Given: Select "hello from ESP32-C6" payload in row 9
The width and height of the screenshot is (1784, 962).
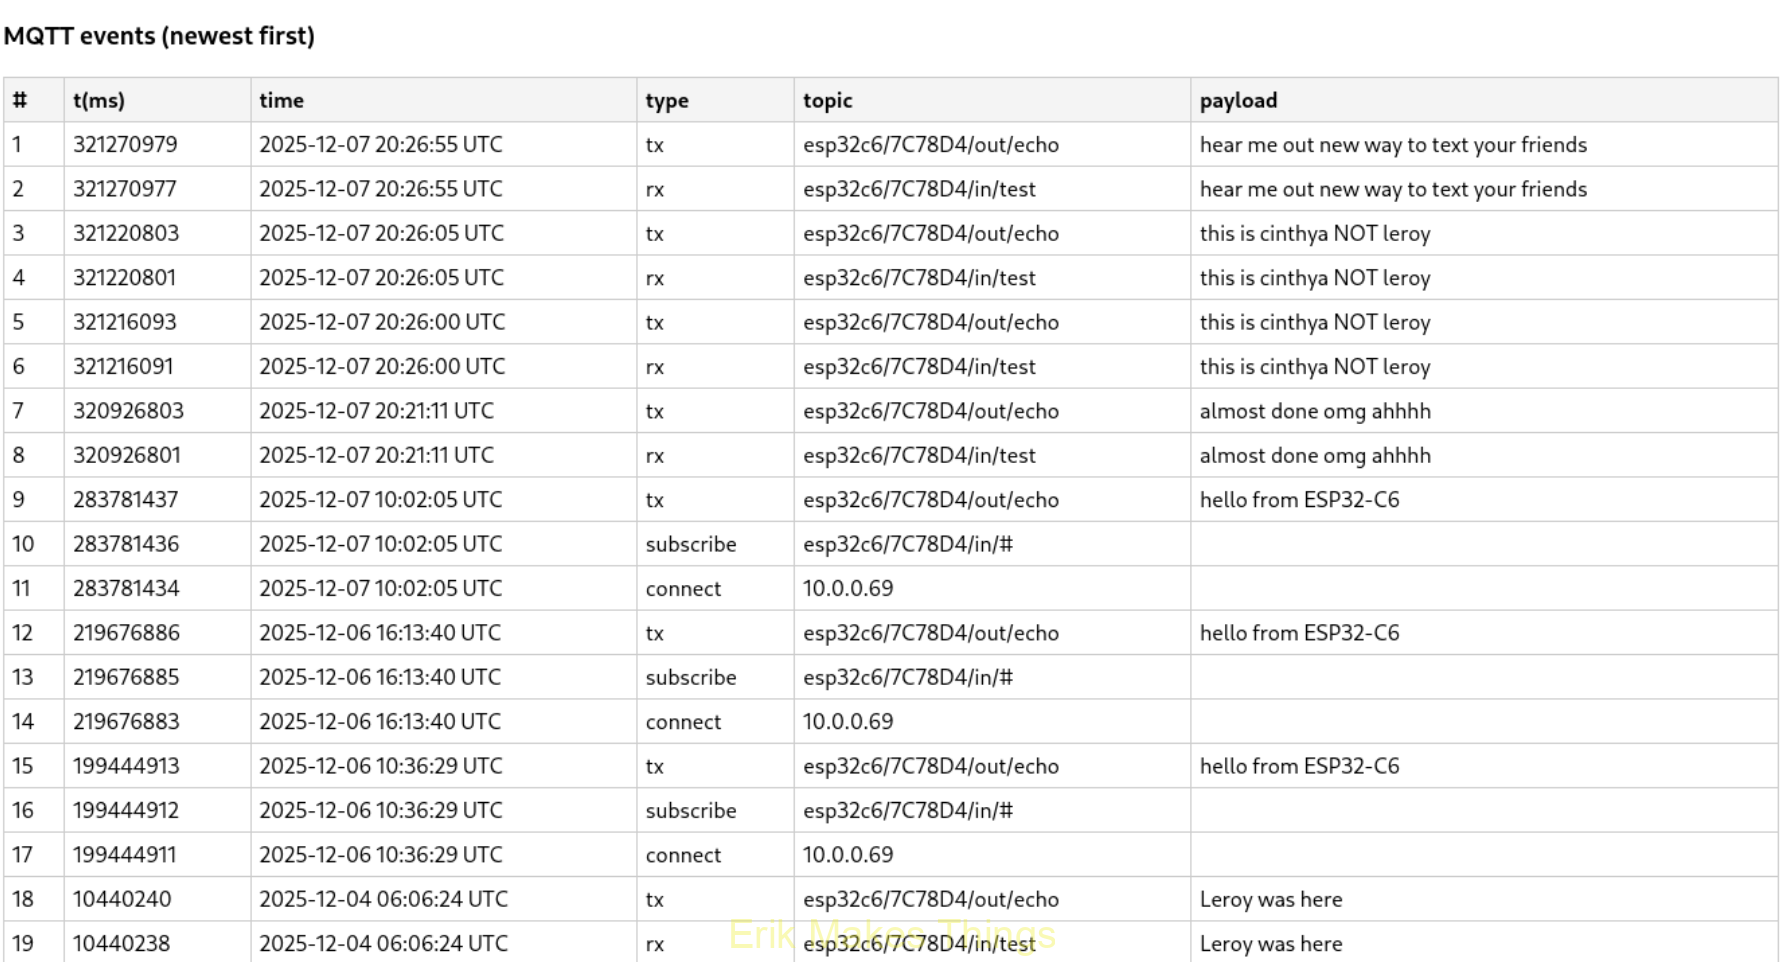Looking at the screenshot, I should (1299, 500).
